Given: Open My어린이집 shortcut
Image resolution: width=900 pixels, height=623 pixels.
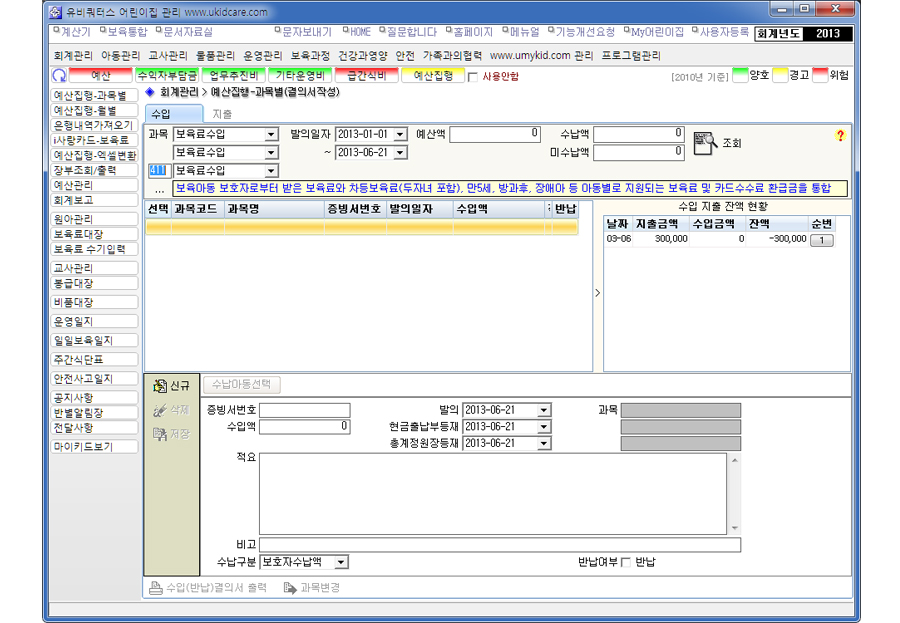Looking at the screenshot, I should [x=653, y=32].
